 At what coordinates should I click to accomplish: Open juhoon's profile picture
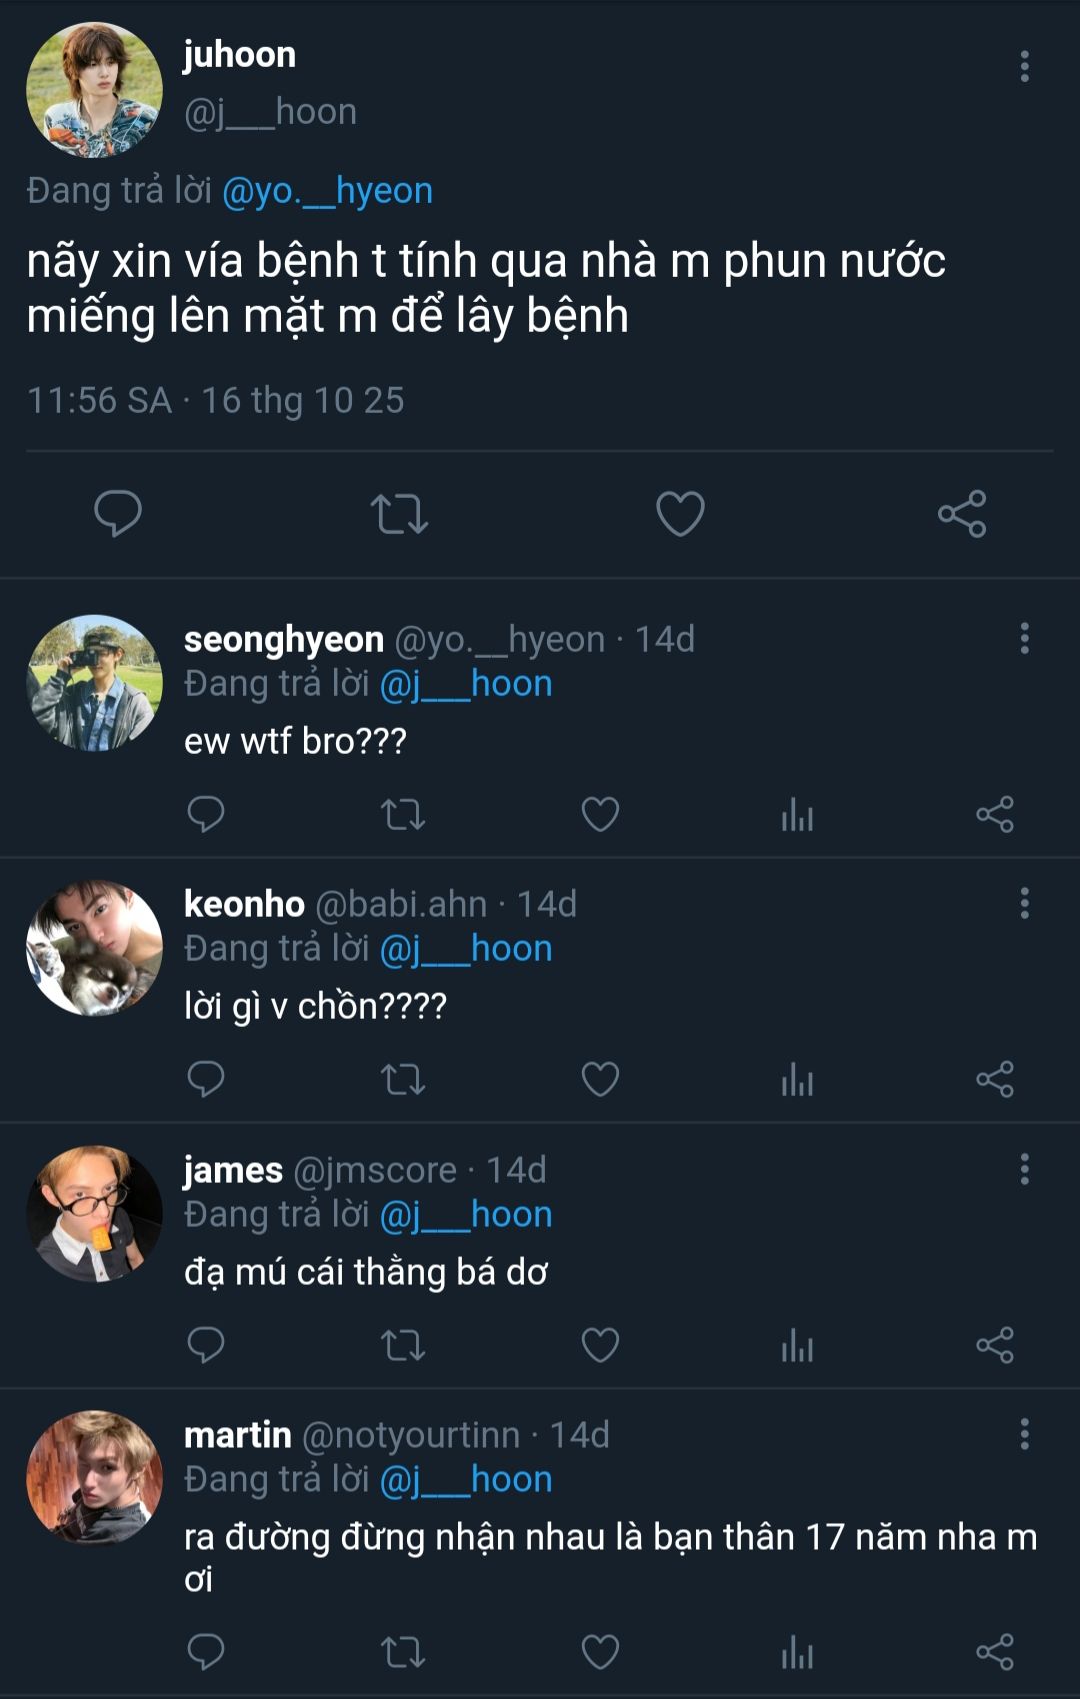click(94, 90)
